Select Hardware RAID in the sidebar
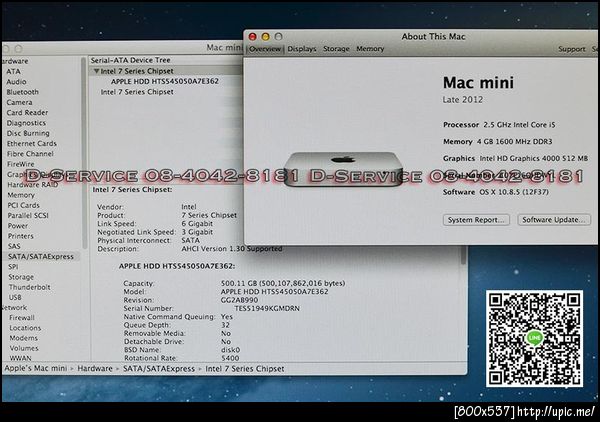The width and height of the screenshot is (600, 422). click(33, 185)
